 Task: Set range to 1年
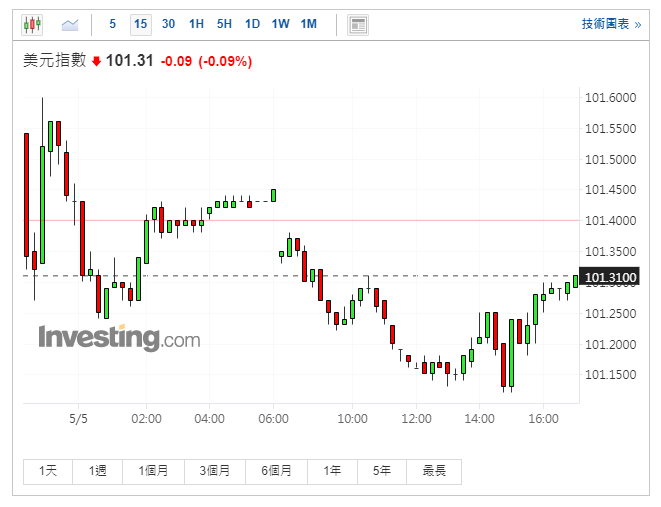tap(333, 471)
